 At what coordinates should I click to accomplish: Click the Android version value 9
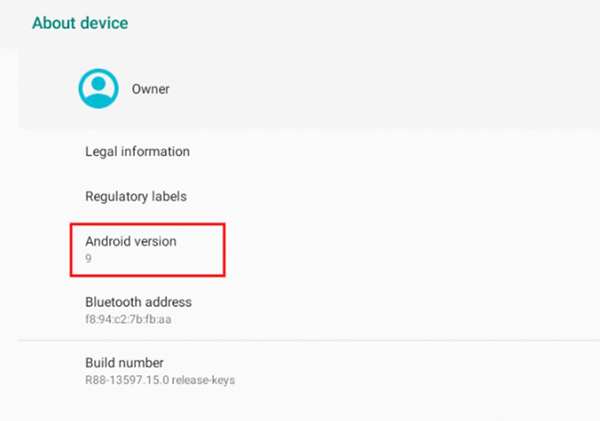88,259
